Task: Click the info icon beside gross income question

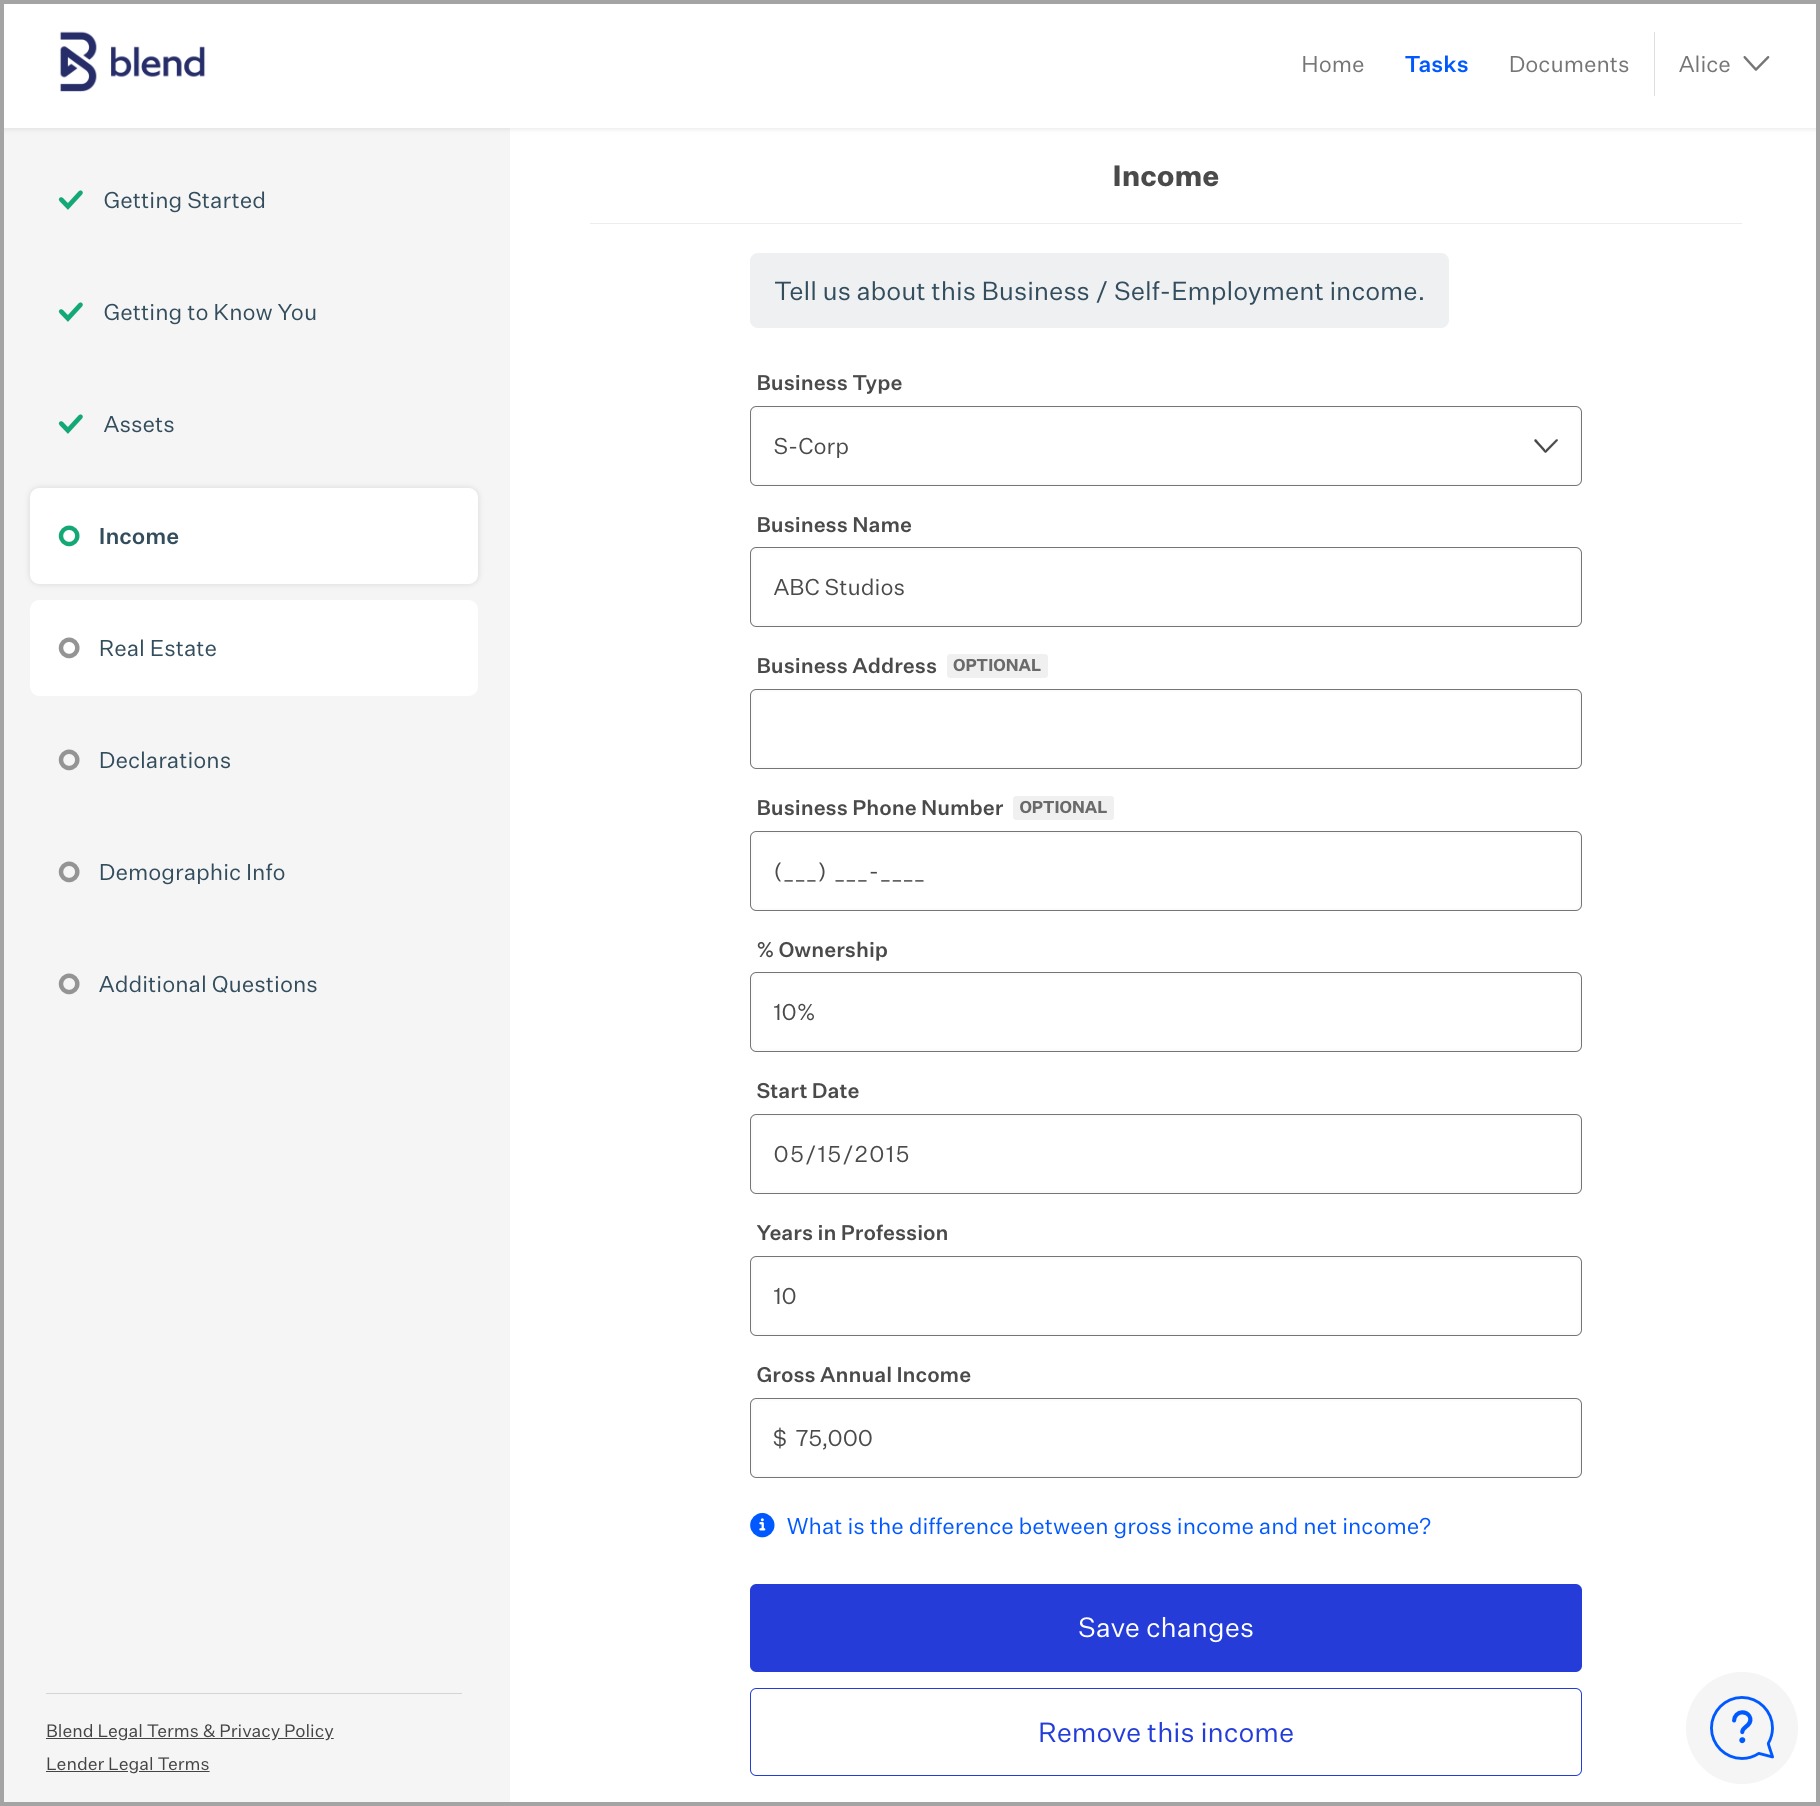Action: click(762, 1525)
